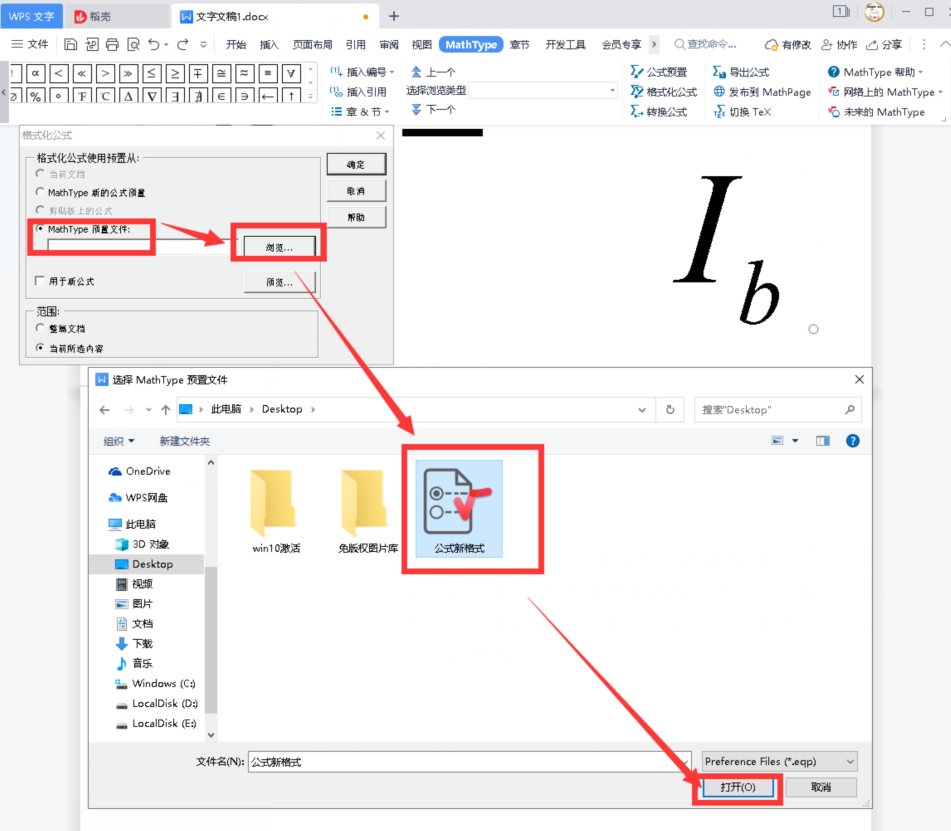Open the 免版权图片库 folder

[368, 511]
